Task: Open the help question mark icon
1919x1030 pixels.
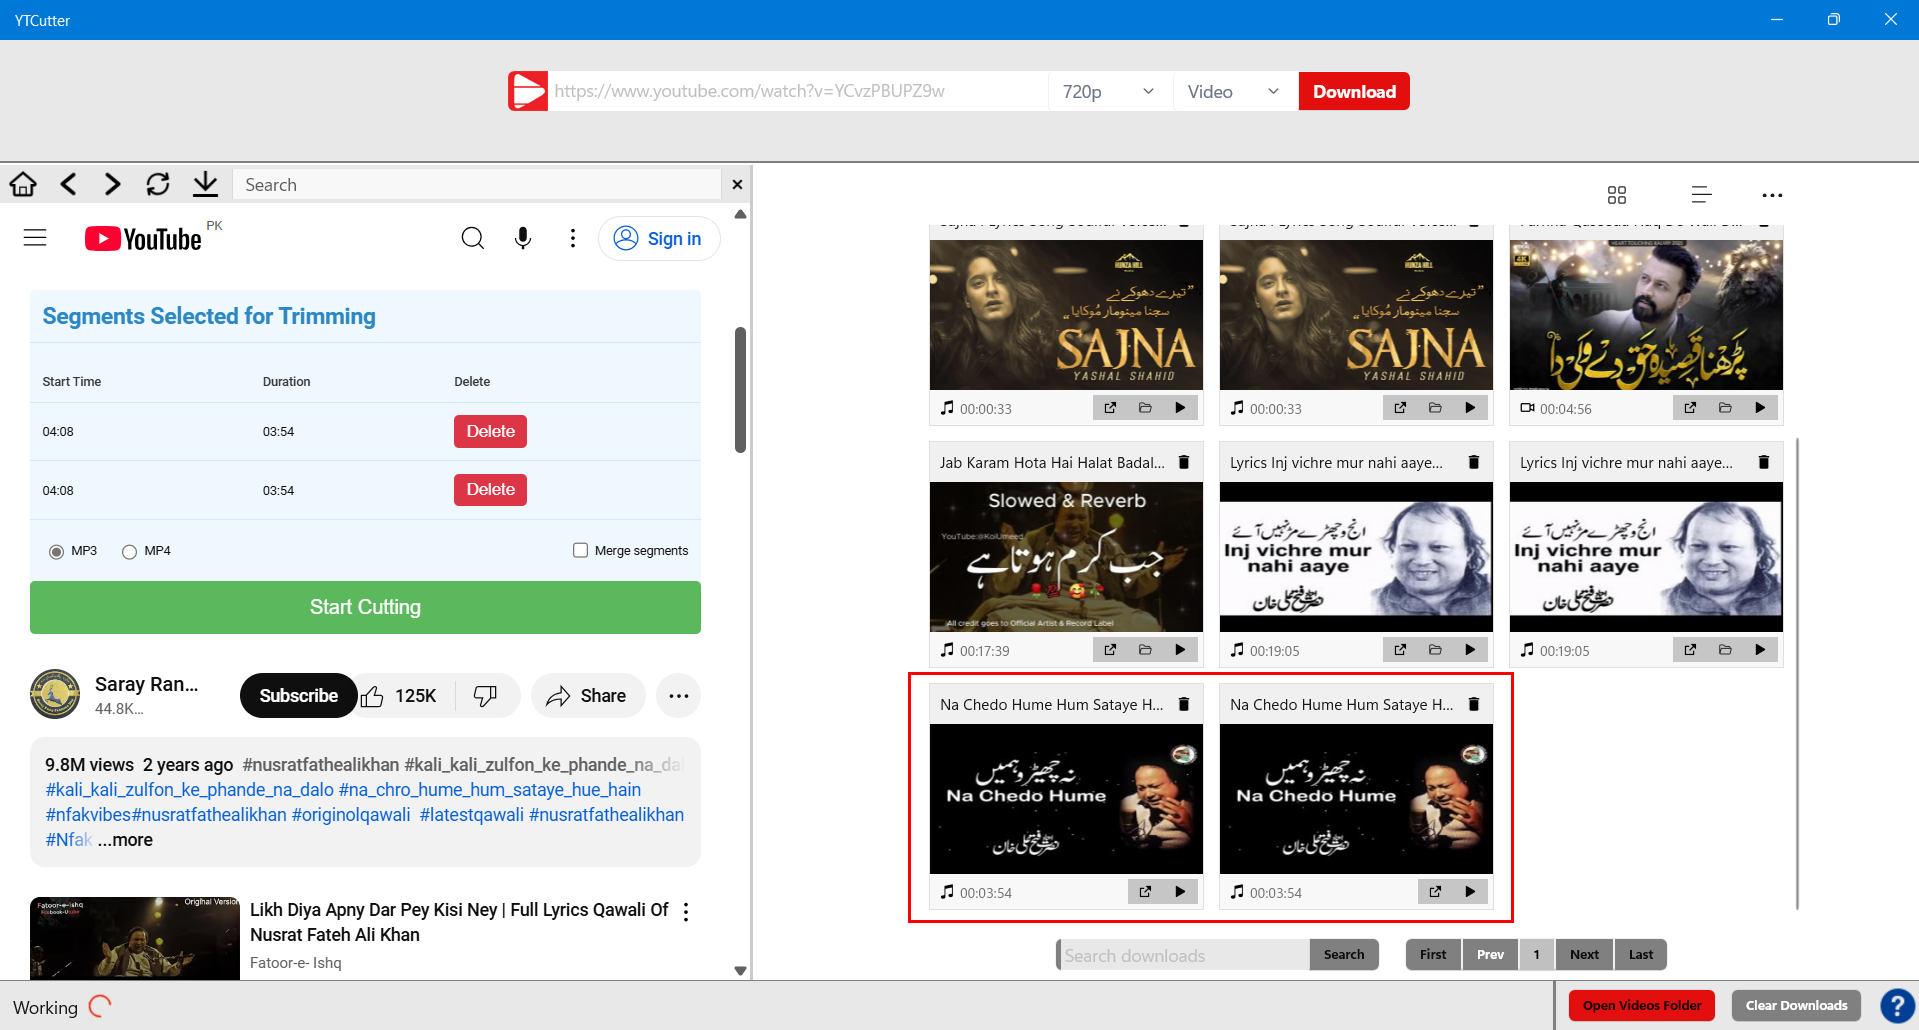Action: point(1897,1006)
